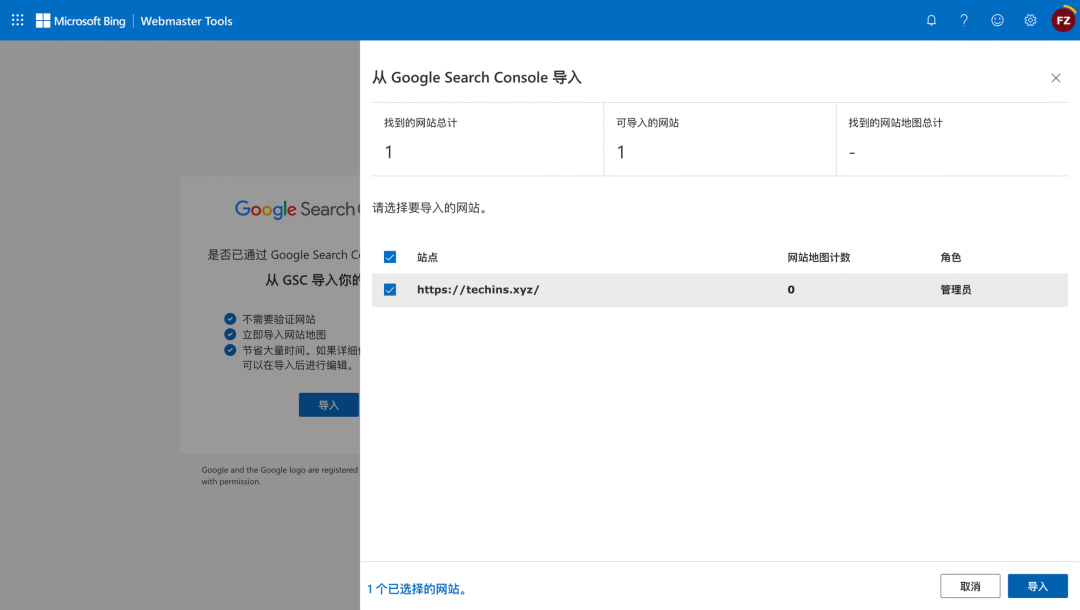Toggle the select-all sites checkbox
The height and width of the screenshot is (610, 1080).
click(x=390, y=257)
